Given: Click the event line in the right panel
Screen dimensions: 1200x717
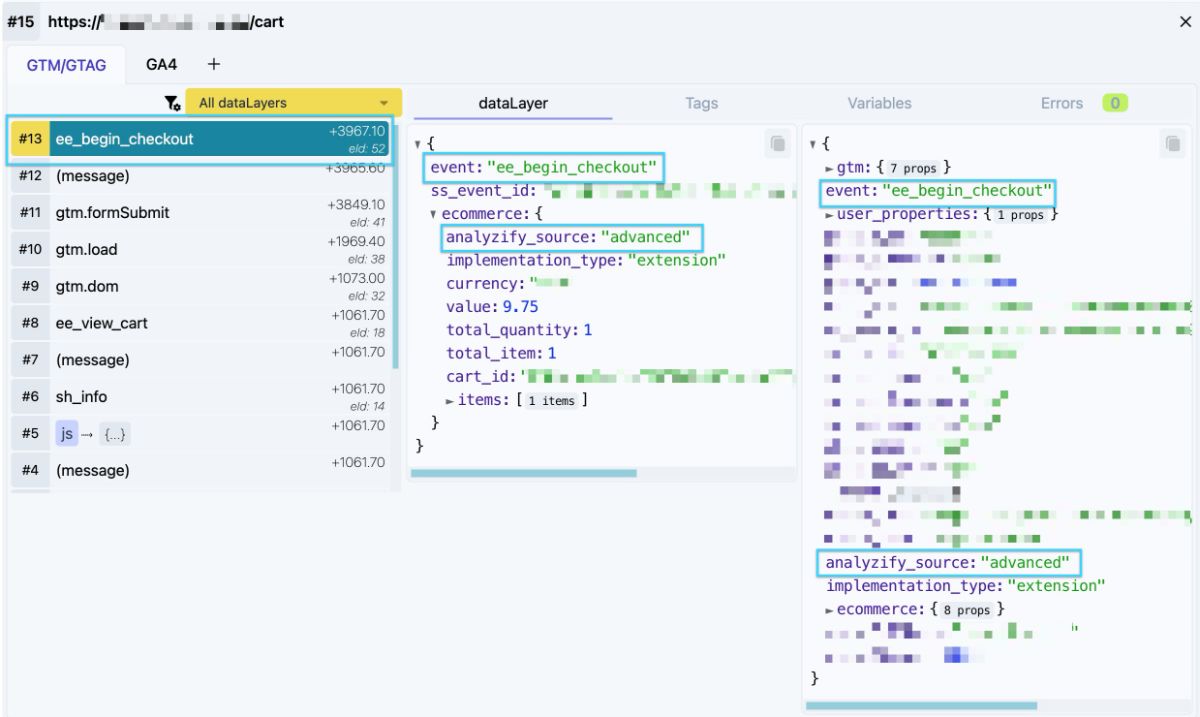Looking at the screenshot, I should click(940, 191).
